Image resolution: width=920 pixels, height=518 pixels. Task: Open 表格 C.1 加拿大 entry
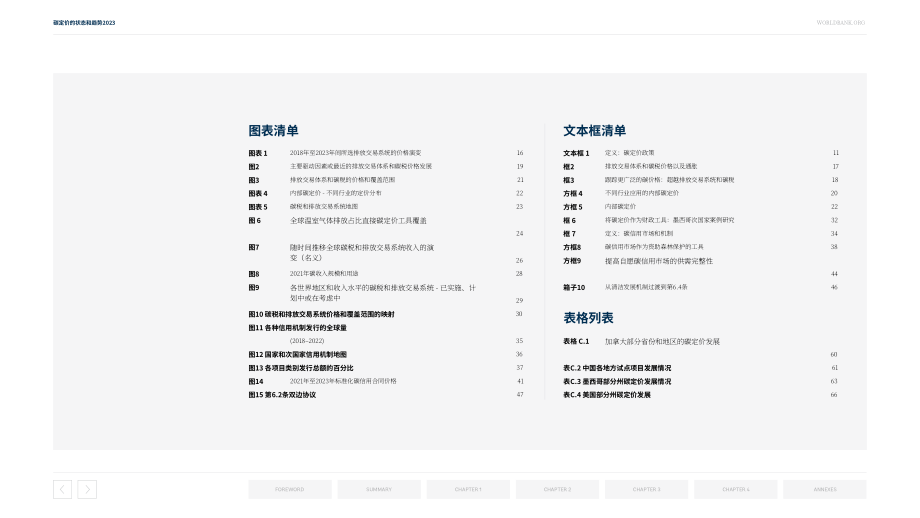(701, 347)
